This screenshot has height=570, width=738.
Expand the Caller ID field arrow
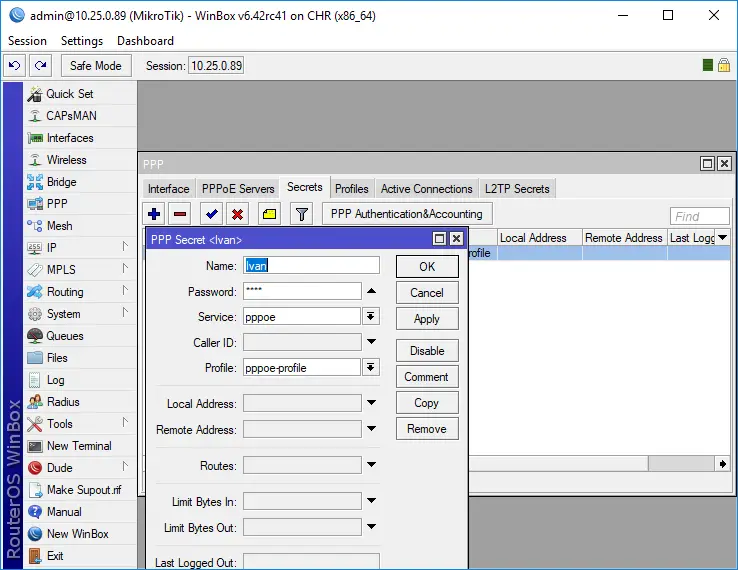point(371,342)
